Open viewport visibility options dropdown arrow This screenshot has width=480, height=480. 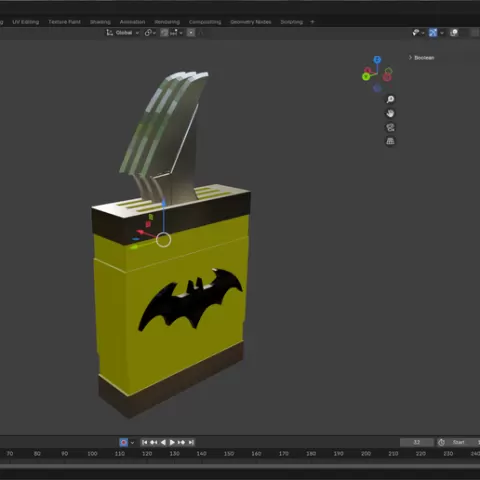click(423, 33)
